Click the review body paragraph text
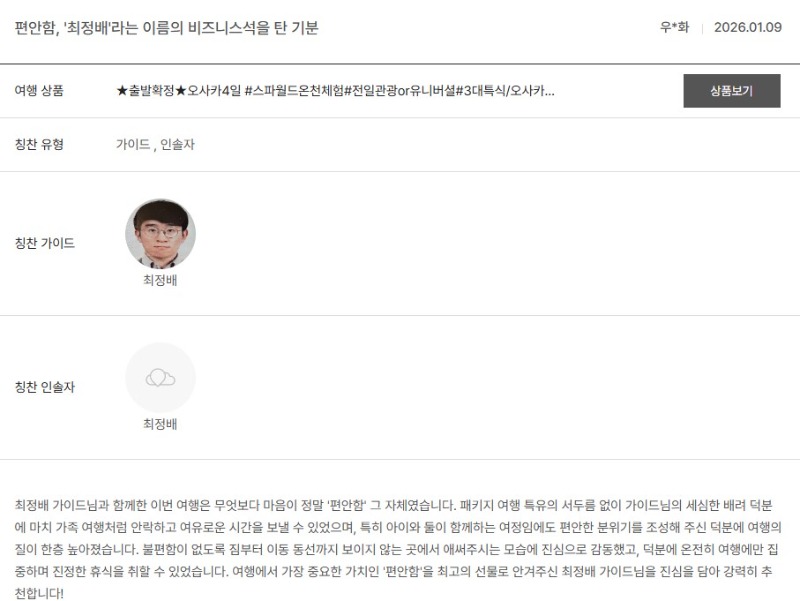 click(x=400, y=544)
